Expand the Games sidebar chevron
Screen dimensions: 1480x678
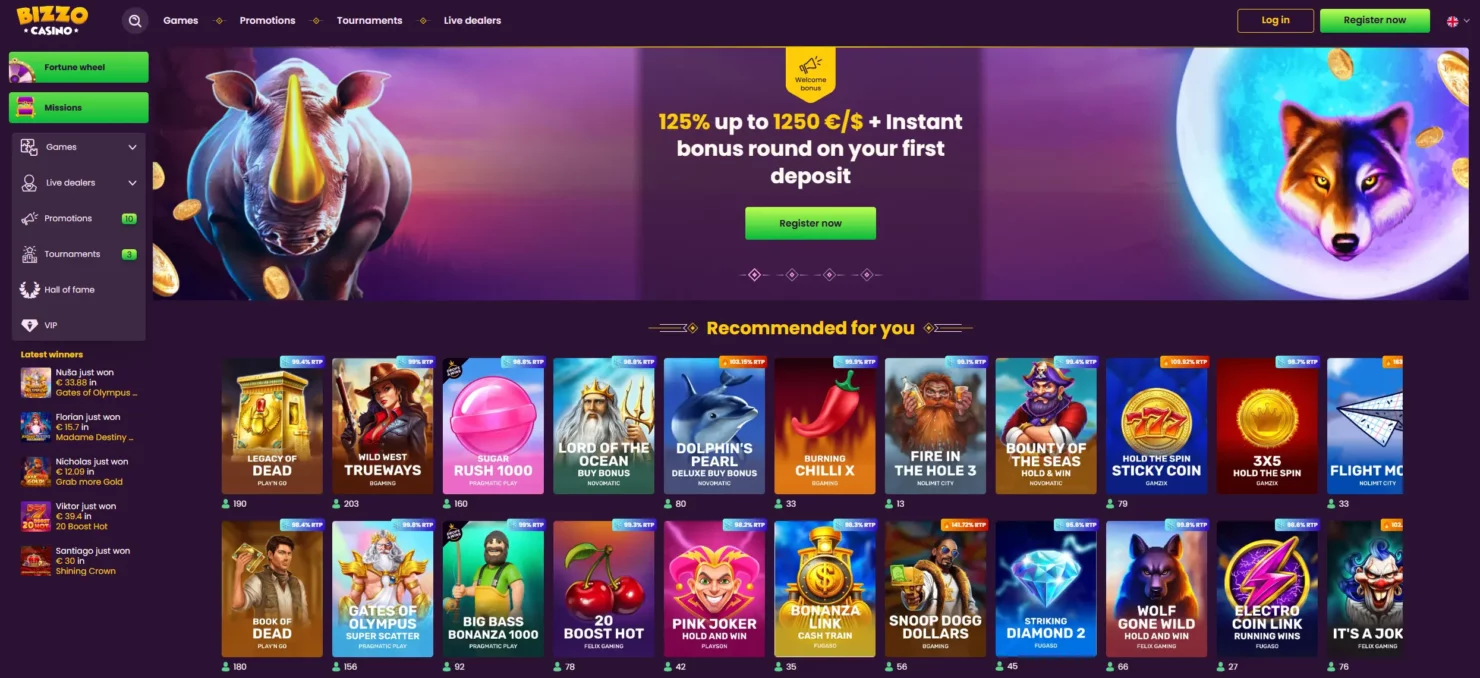tap(132, 147)
